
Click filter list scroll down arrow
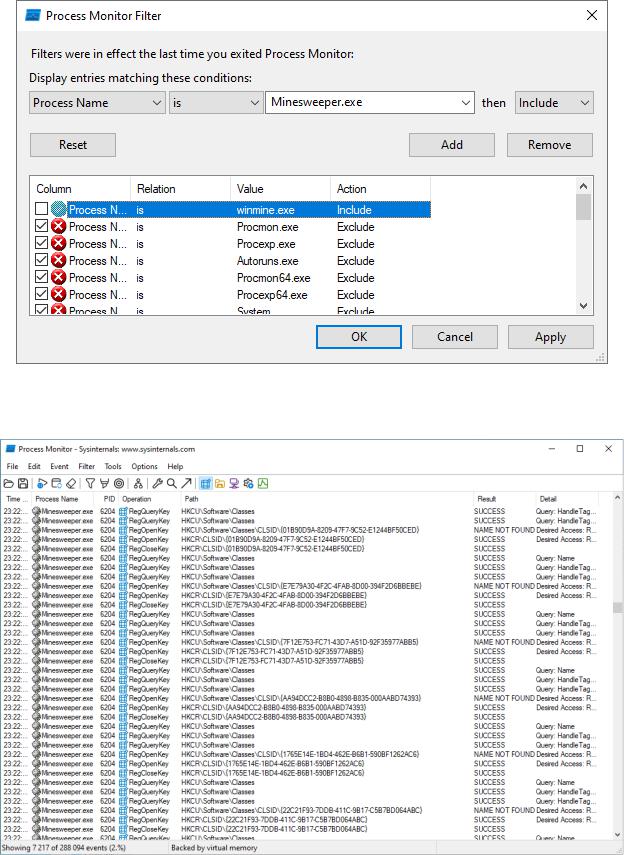pyautogui.click(x=583, y=305)
